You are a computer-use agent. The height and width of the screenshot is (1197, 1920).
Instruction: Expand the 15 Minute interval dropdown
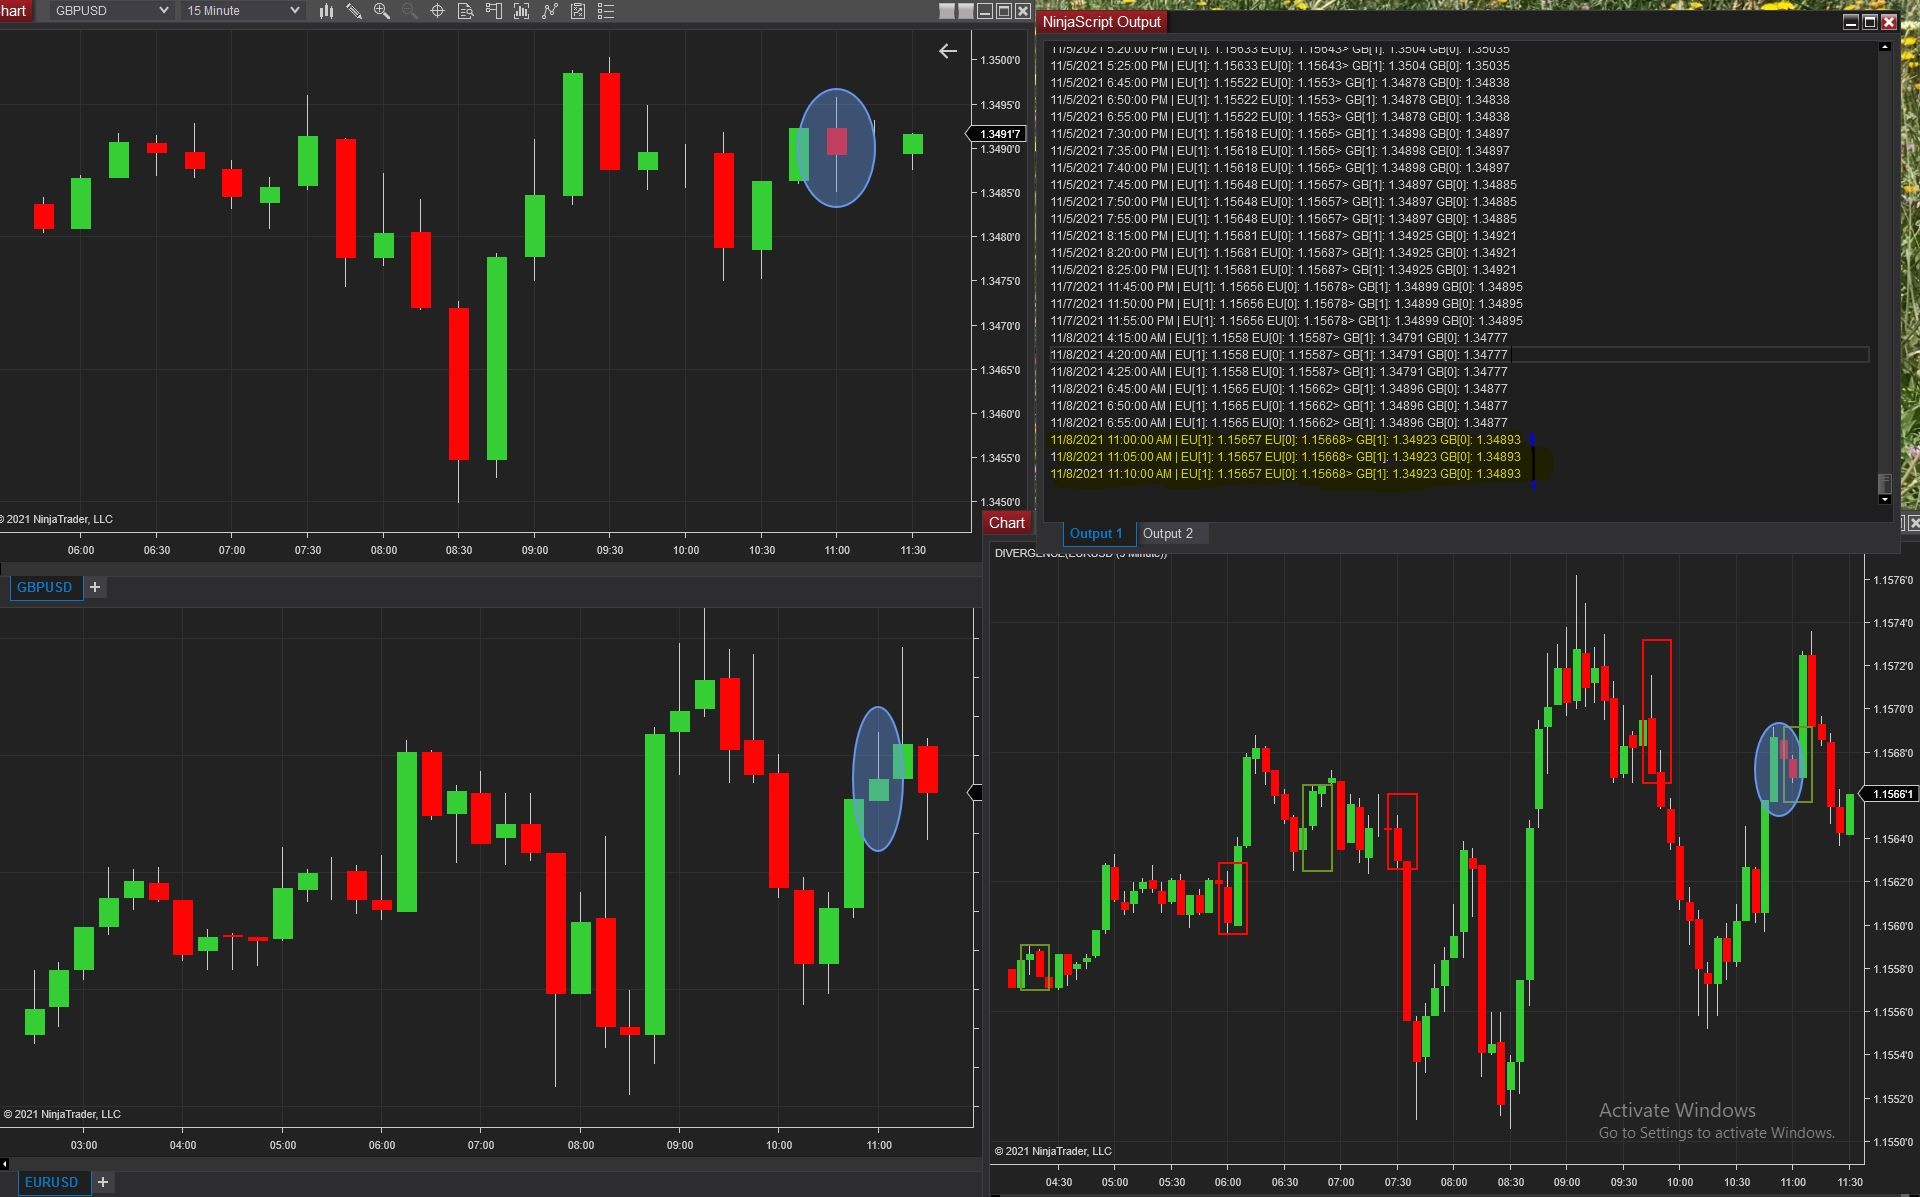pos(294,11)
